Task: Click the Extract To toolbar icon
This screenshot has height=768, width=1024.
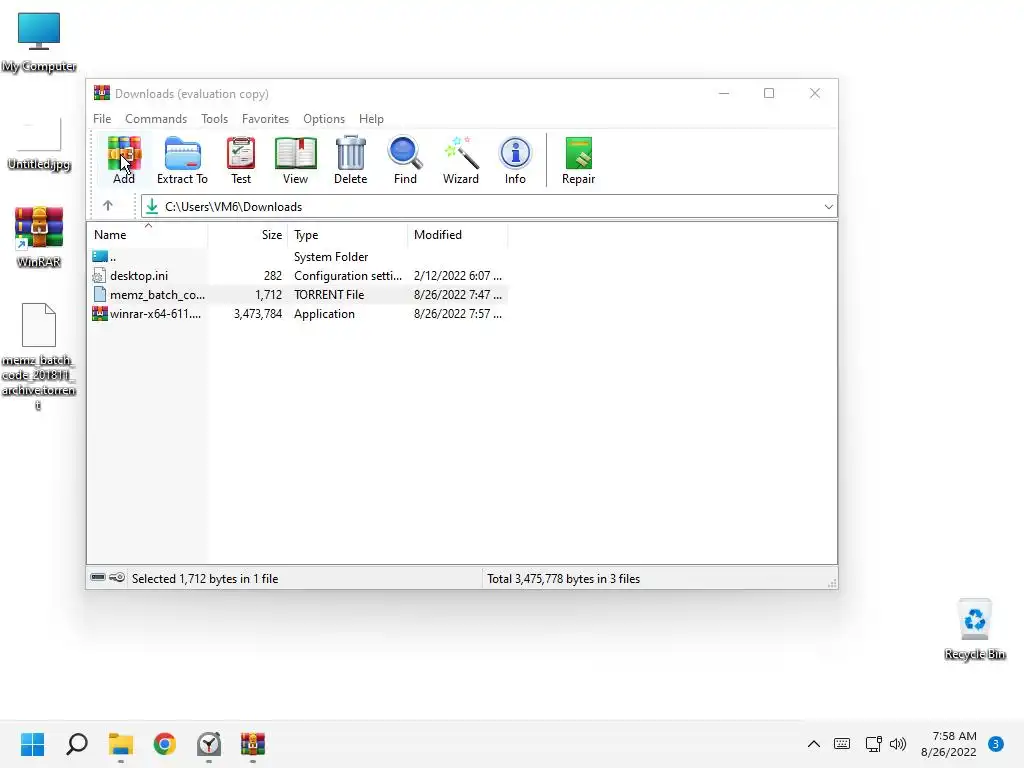Action: pos(182,160)
